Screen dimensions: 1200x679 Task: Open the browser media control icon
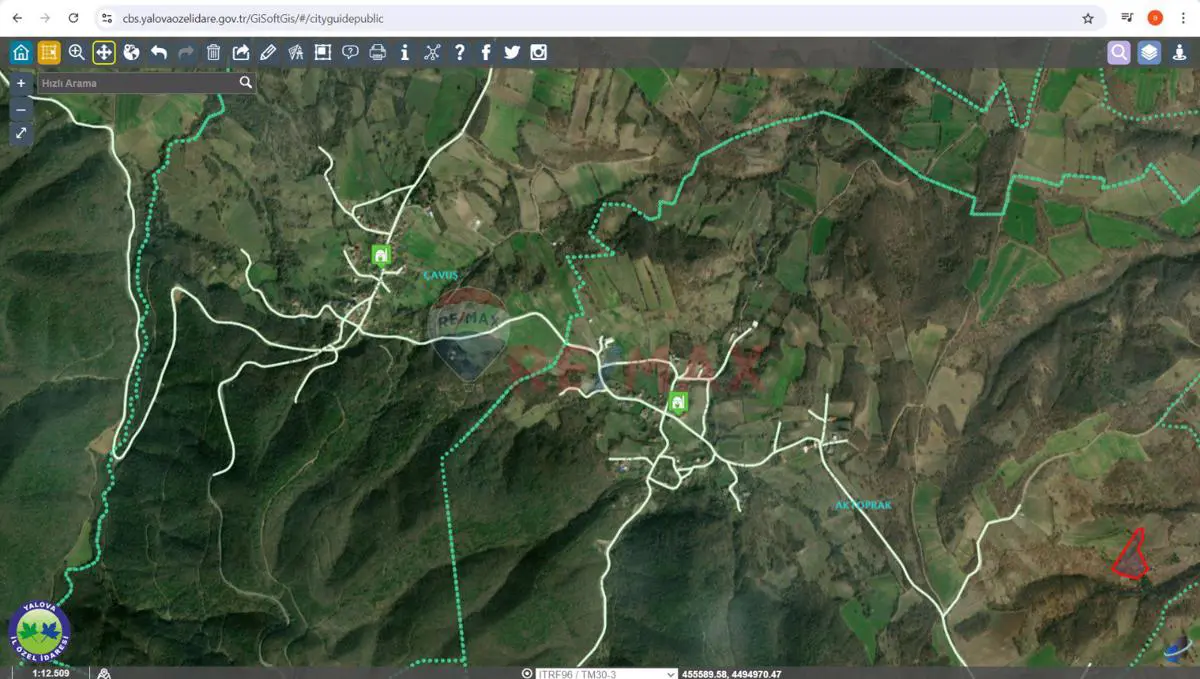1127,18
